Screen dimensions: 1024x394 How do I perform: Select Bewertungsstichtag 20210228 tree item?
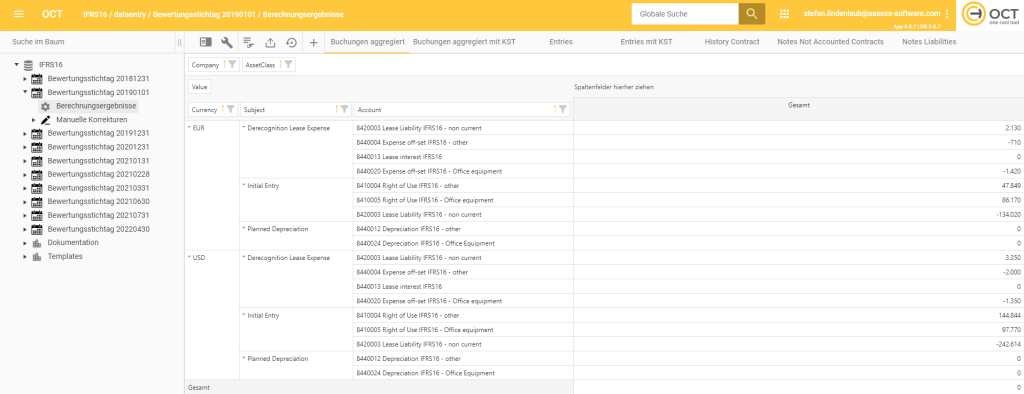coord(98,174)
